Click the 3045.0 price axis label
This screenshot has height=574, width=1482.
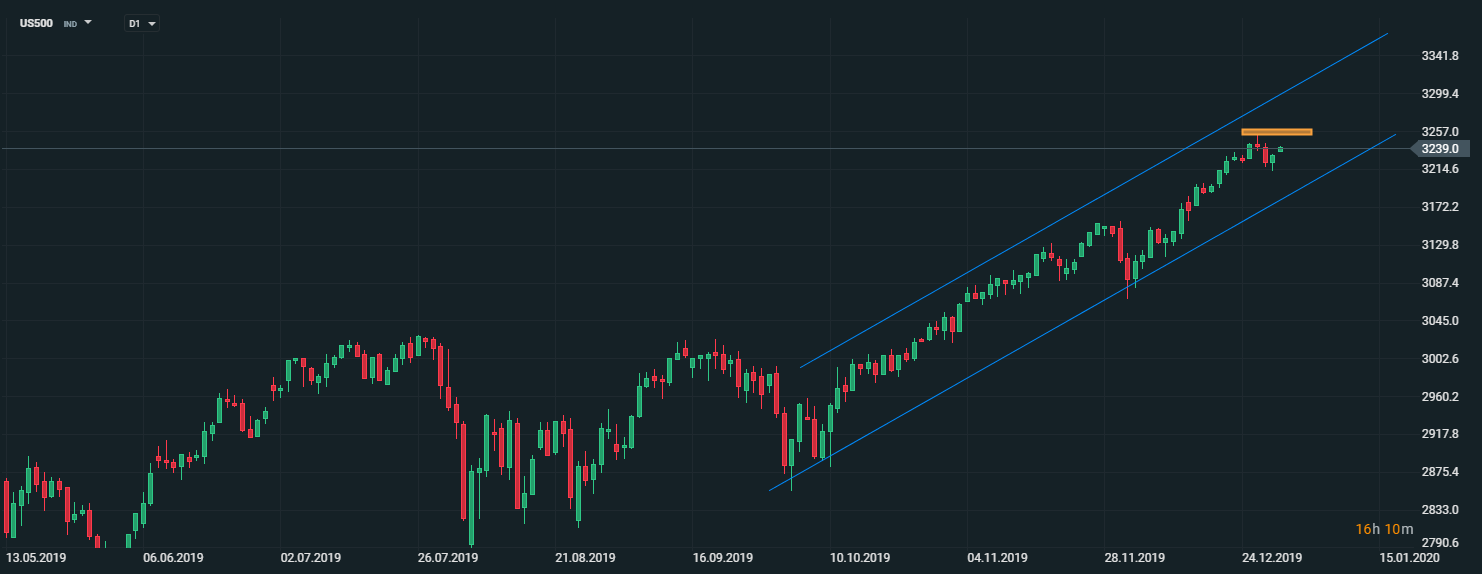pos(1440,321)
